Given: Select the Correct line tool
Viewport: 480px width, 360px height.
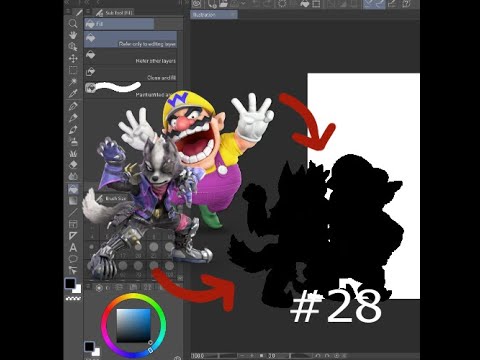Looking at the screenshot, I should point(73,270).
